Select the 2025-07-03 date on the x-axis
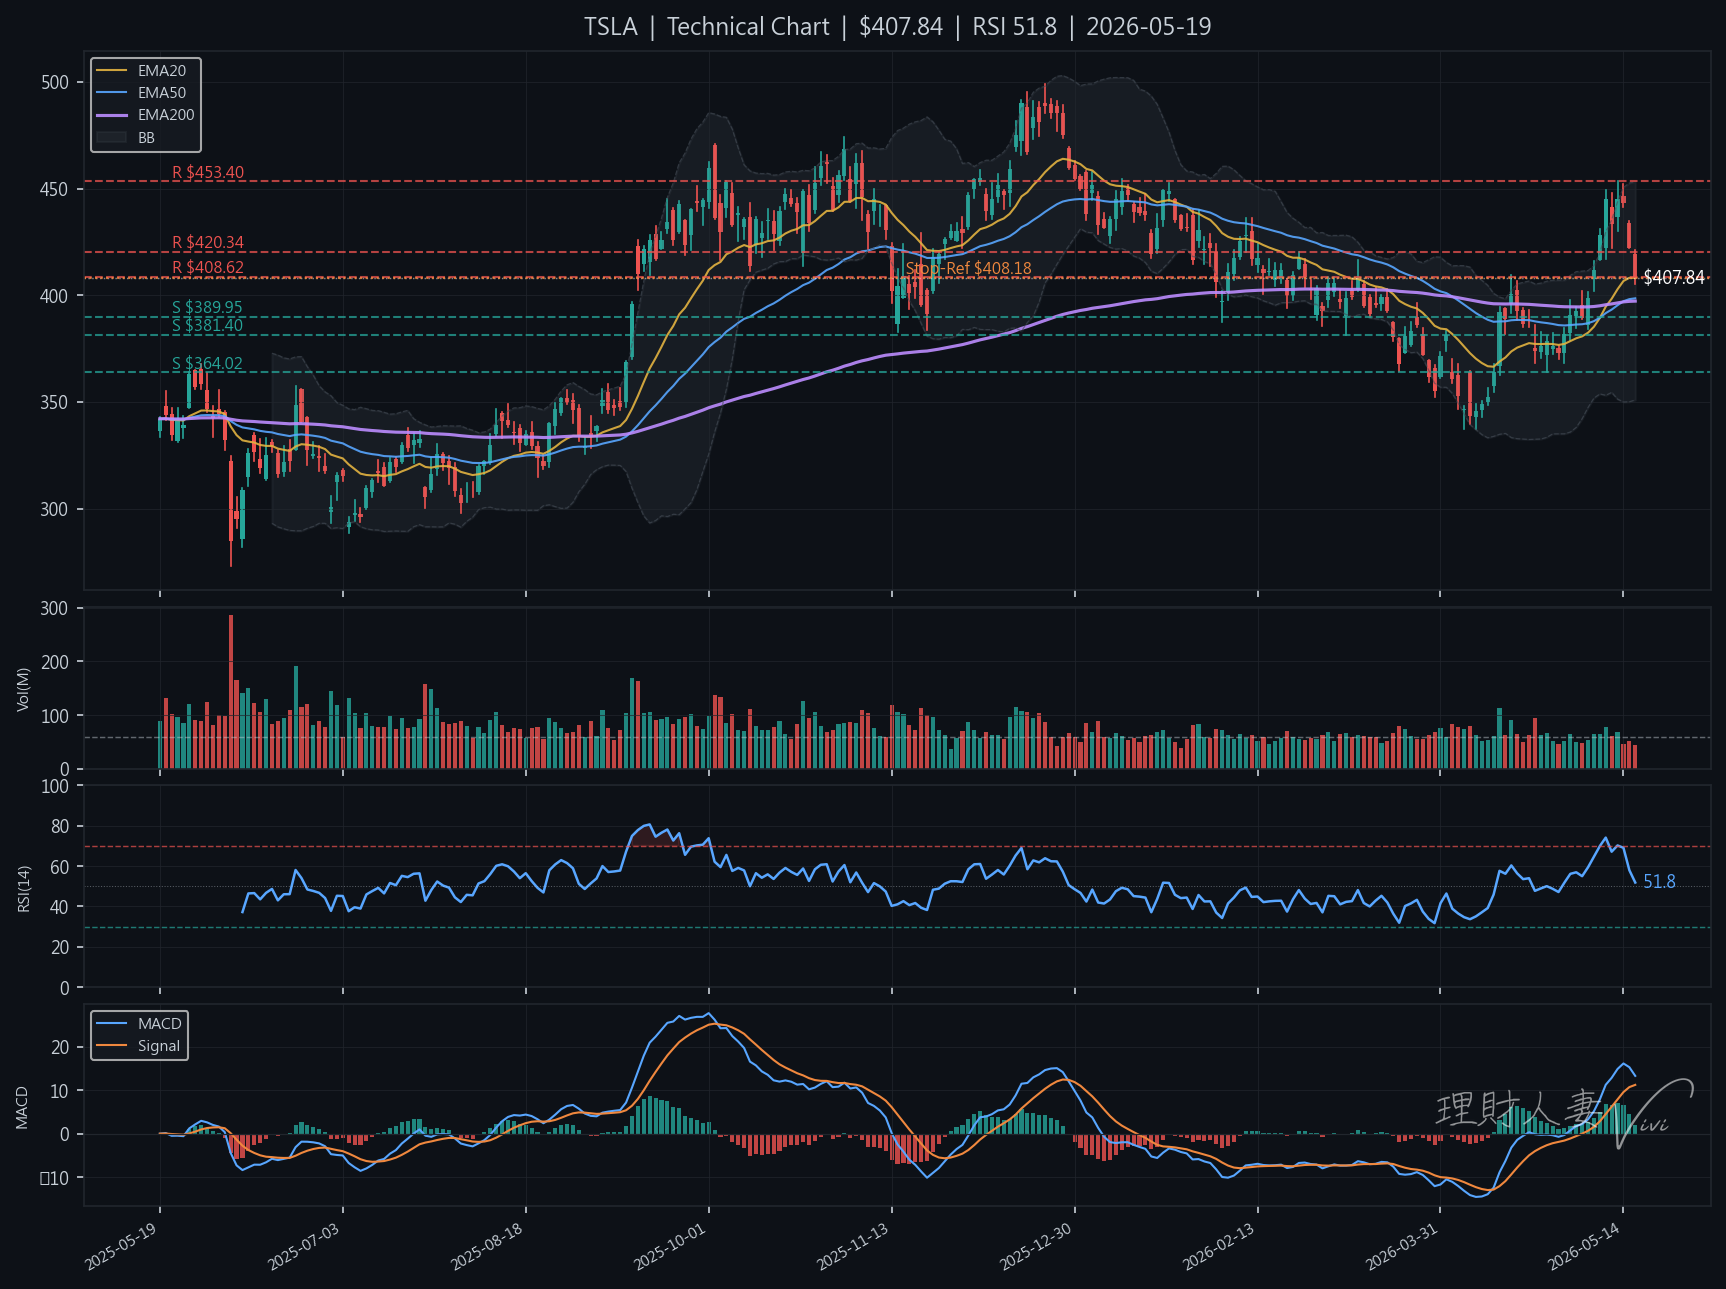Viewport: 1726px width, 1289px height. click(305, 1246)
